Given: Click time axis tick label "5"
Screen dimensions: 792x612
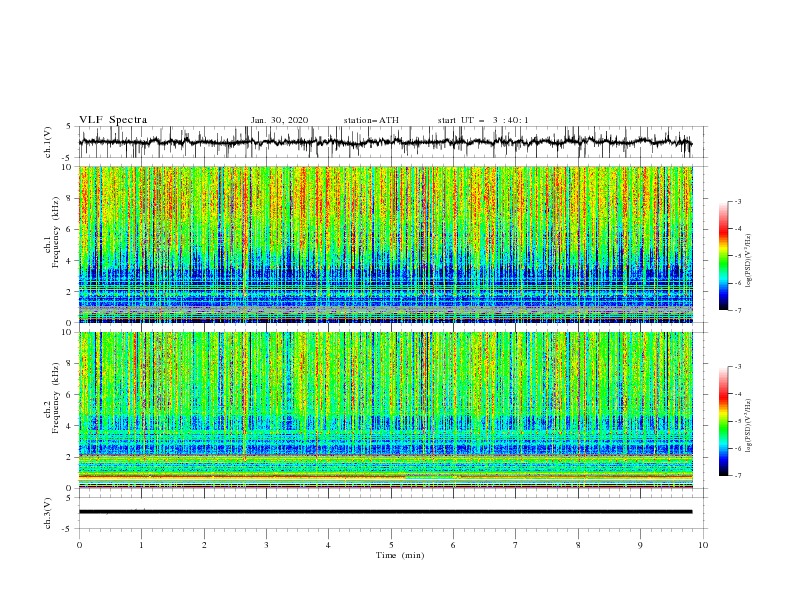Looking at the screenshot, I should click(x=391, y=545).
